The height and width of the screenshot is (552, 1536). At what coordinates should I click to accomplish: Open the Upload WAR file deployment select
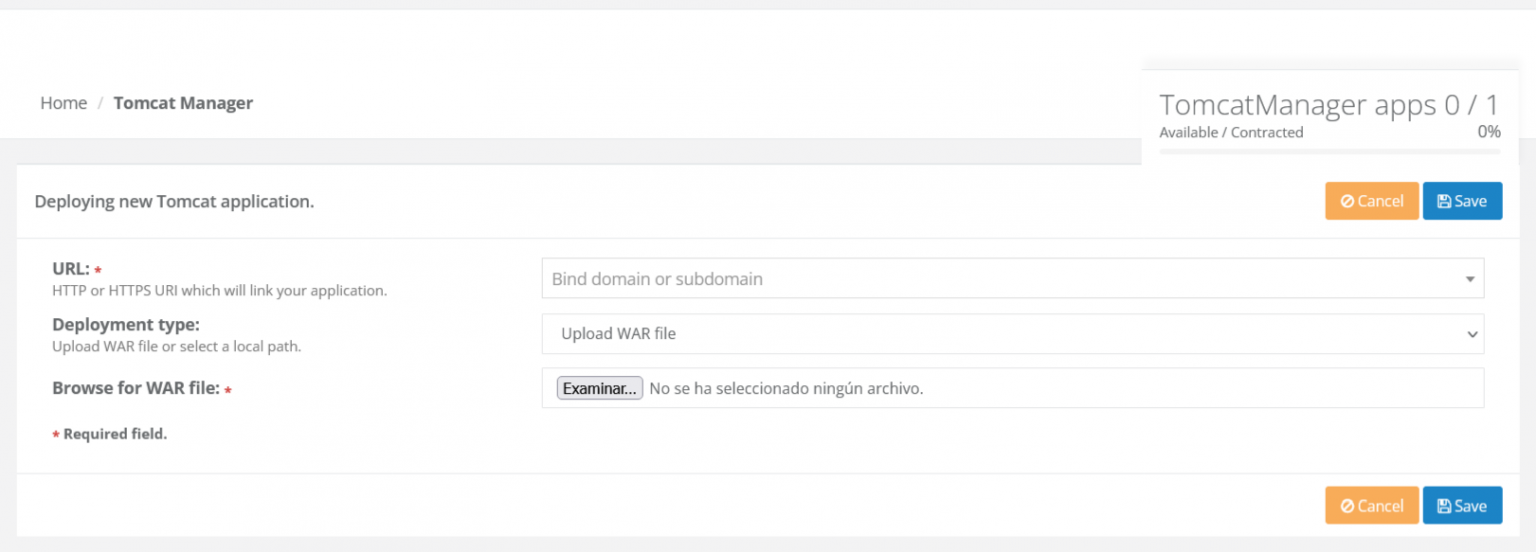click(1000, 334)
